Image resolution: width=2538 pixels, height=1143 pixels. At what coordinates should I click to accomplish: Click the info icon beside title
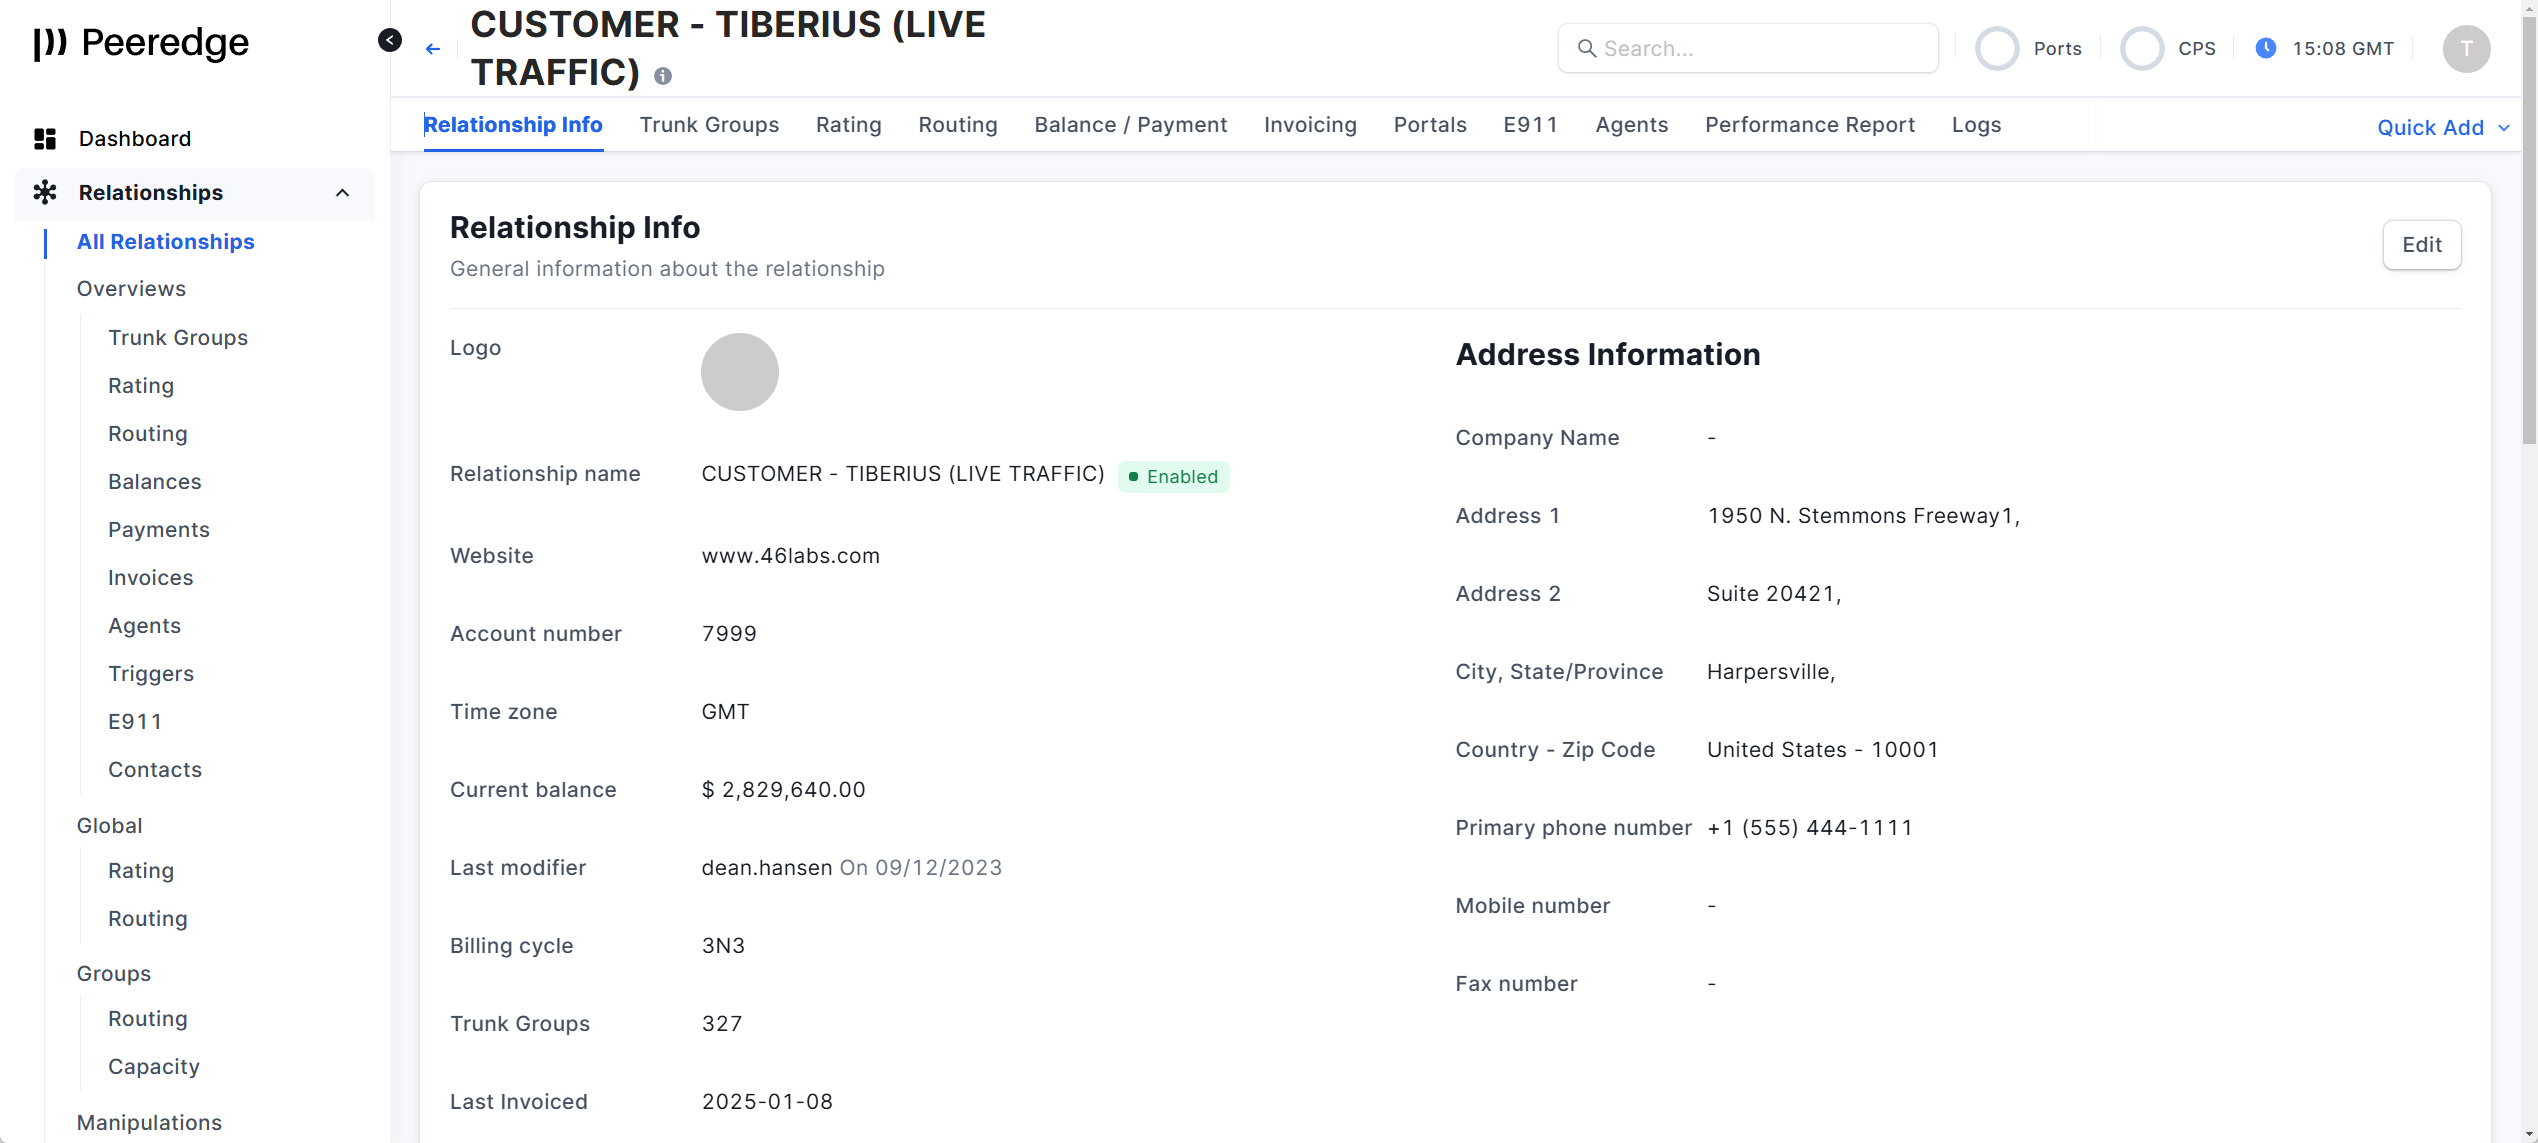(663, 76)
